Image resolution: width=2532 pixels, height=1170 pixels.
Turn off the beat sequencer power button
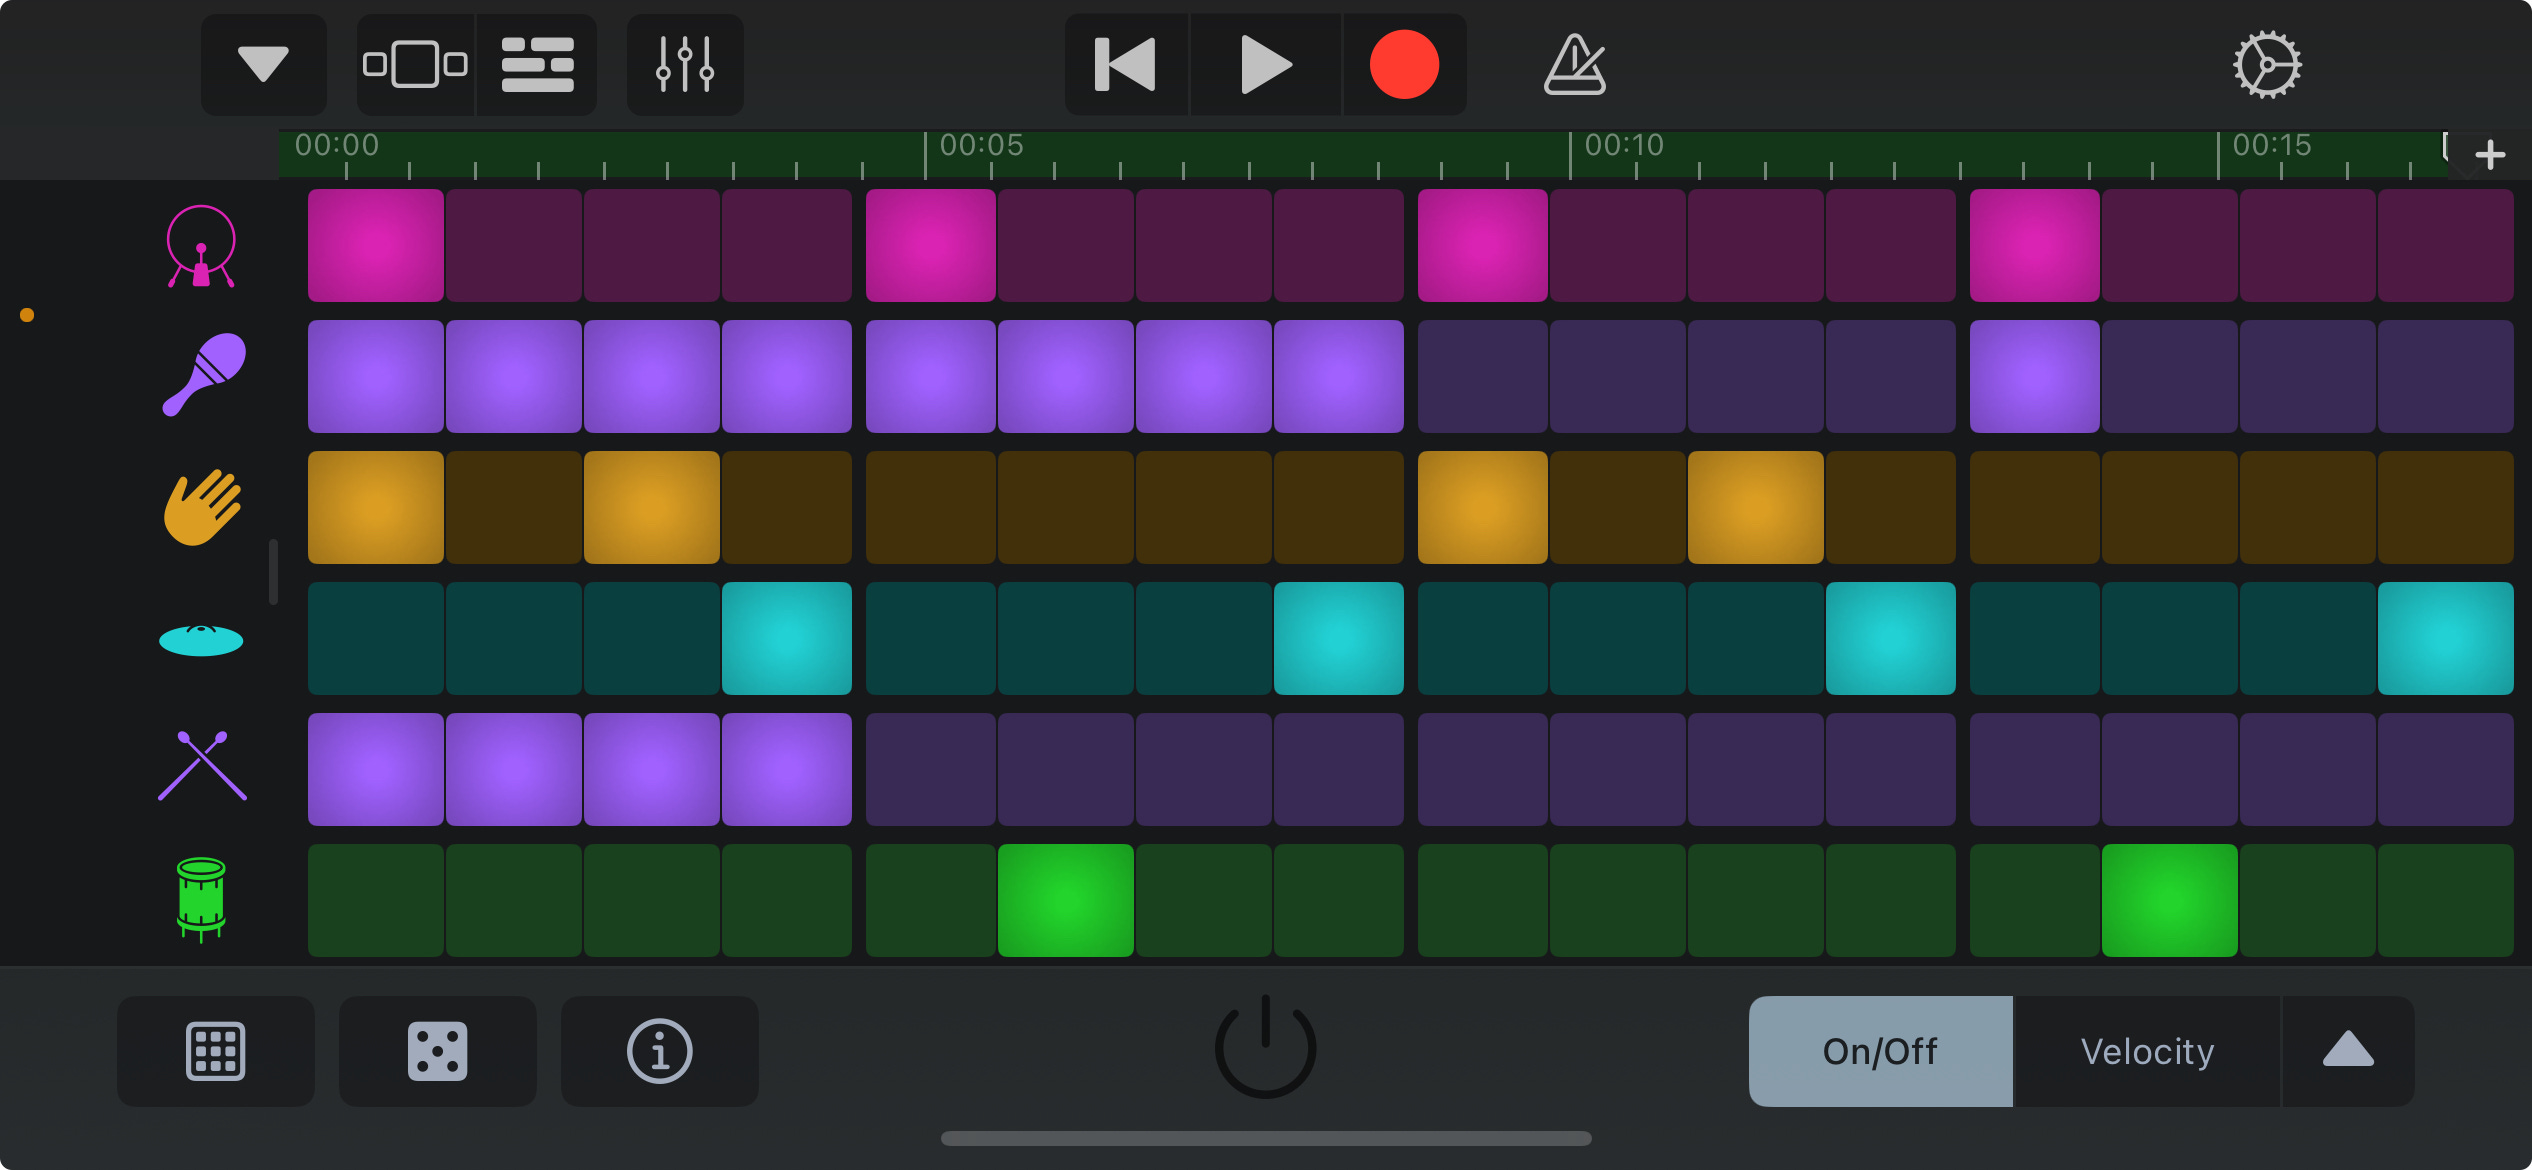(x=1265, y=1047)
